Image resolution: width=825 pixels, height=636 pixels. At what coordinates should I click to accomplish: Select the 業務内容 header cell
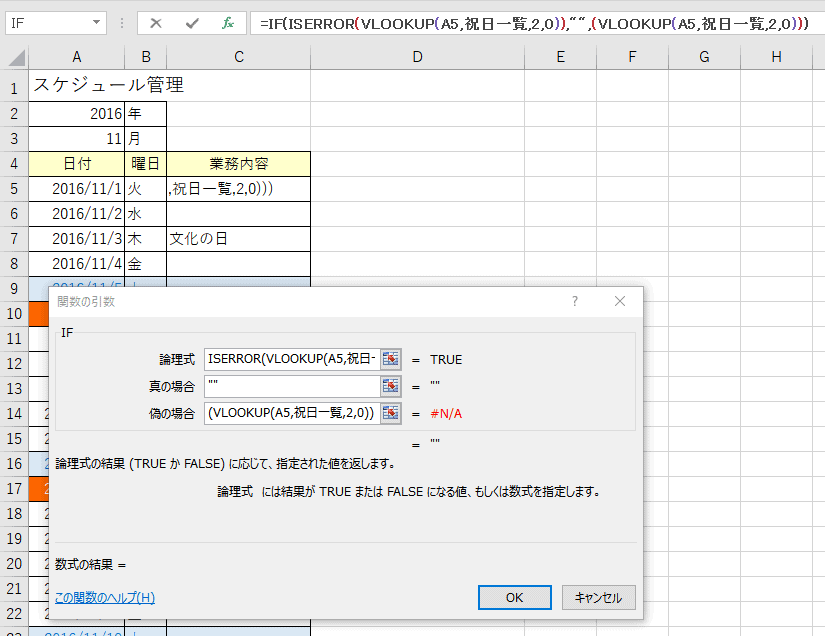(238, 164)
